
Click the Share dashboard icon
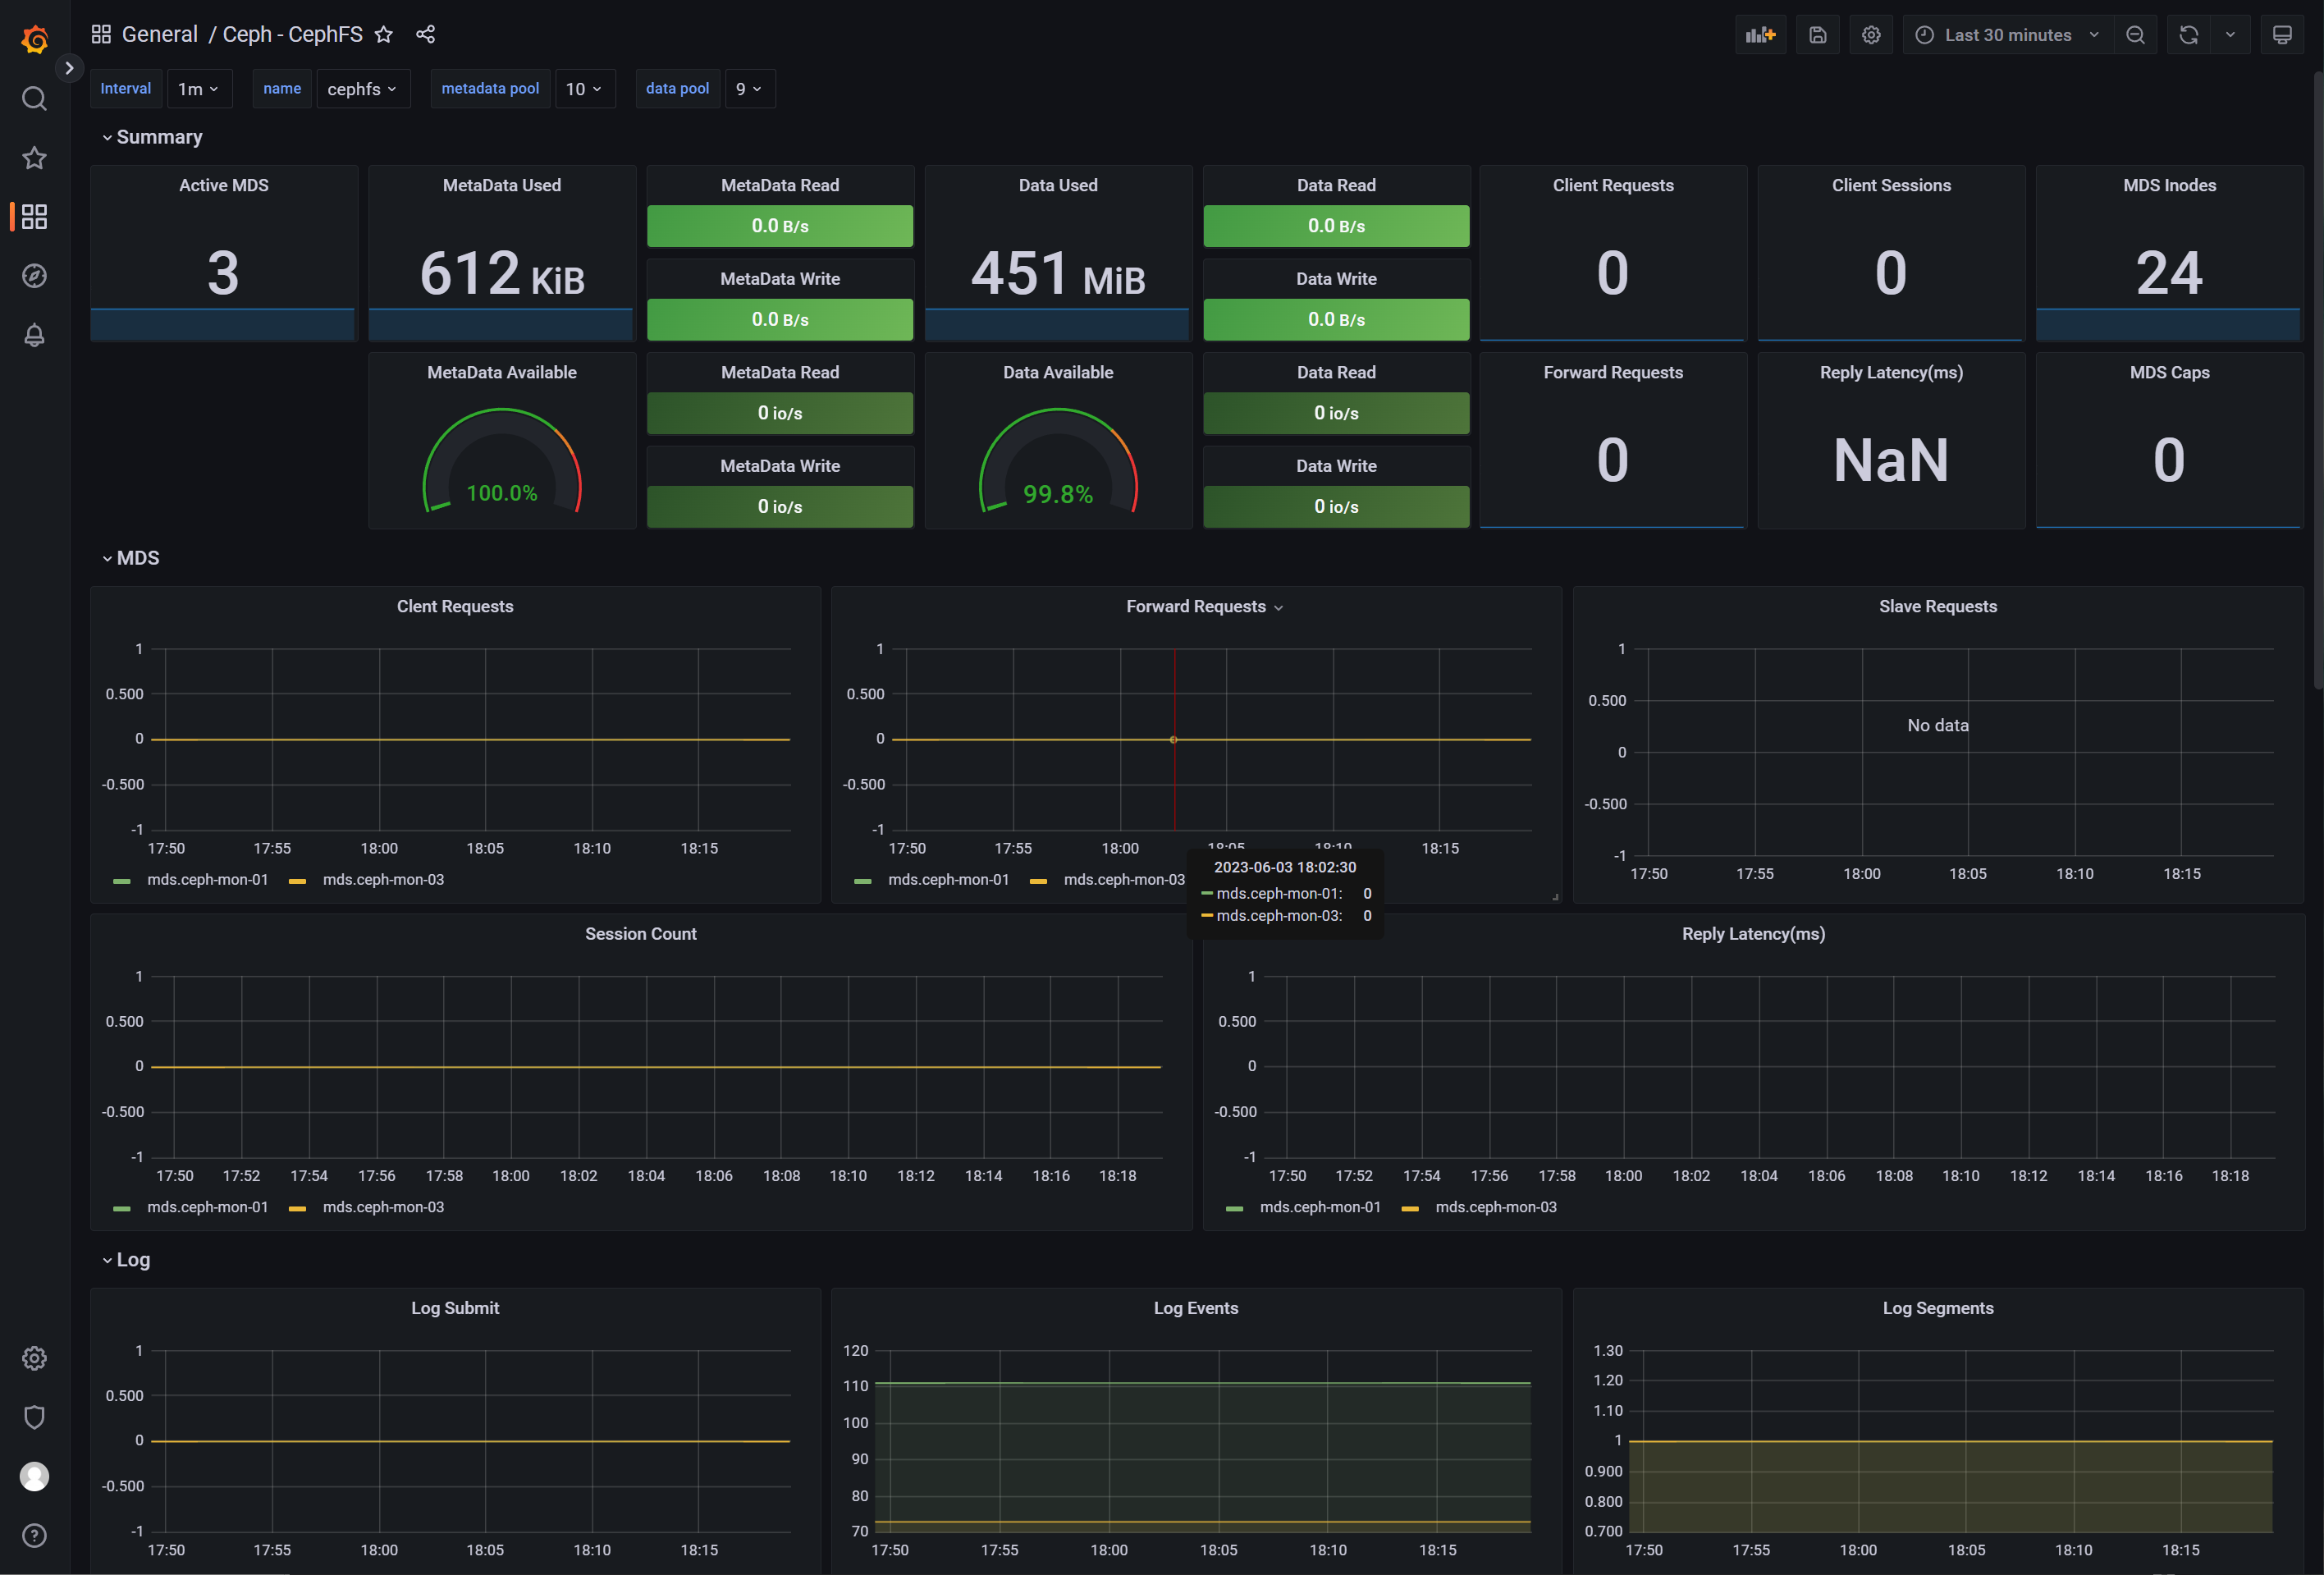point(425,35)
